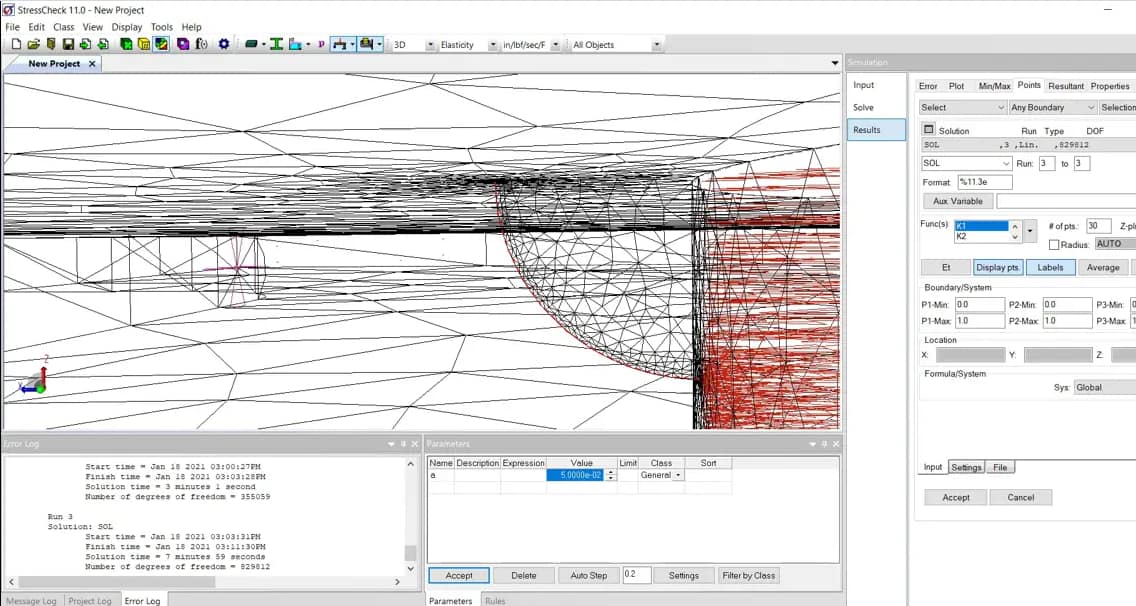Click the step value field beside Auto Step

637,575
